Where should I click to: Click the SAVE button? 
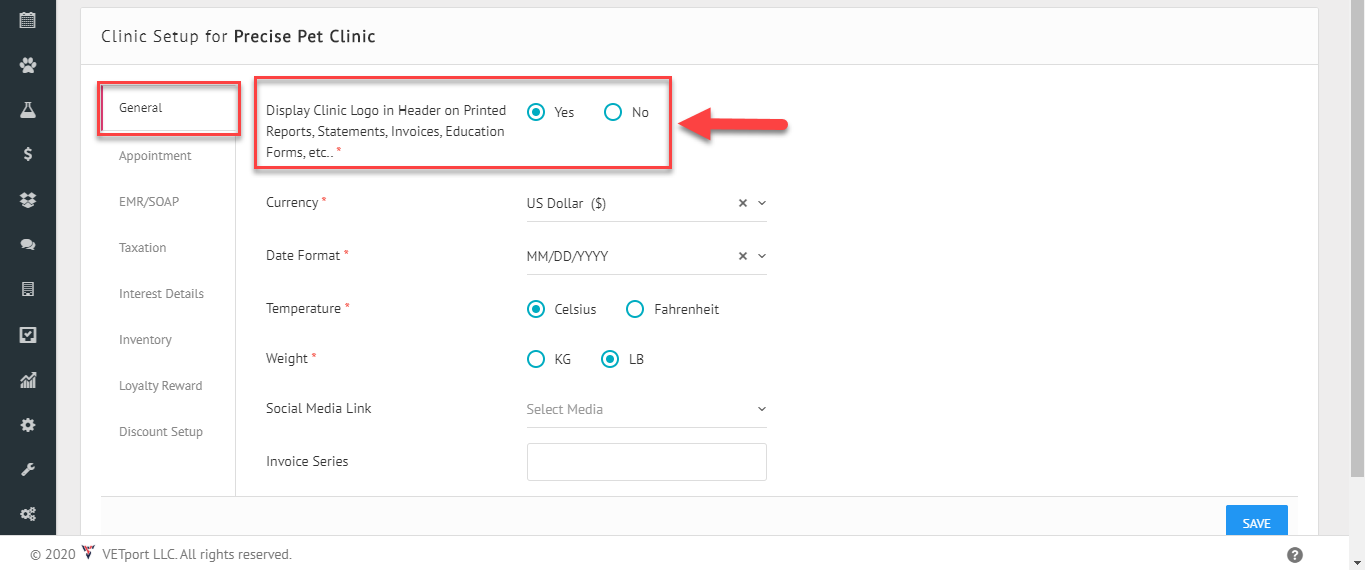tap(1257, 523)
